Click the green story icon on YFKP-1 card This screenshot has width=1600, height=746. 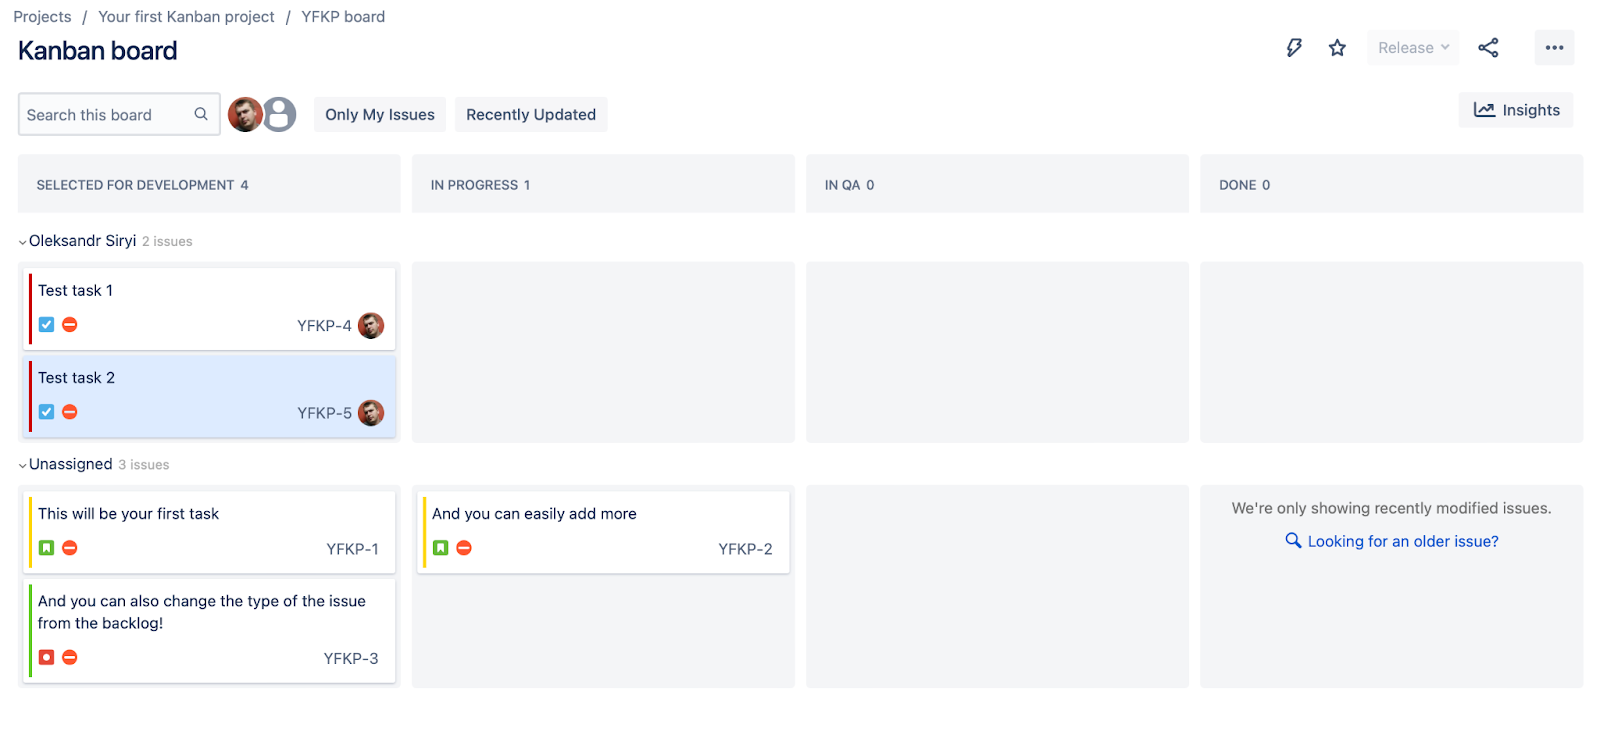click(x=46, y=548)
